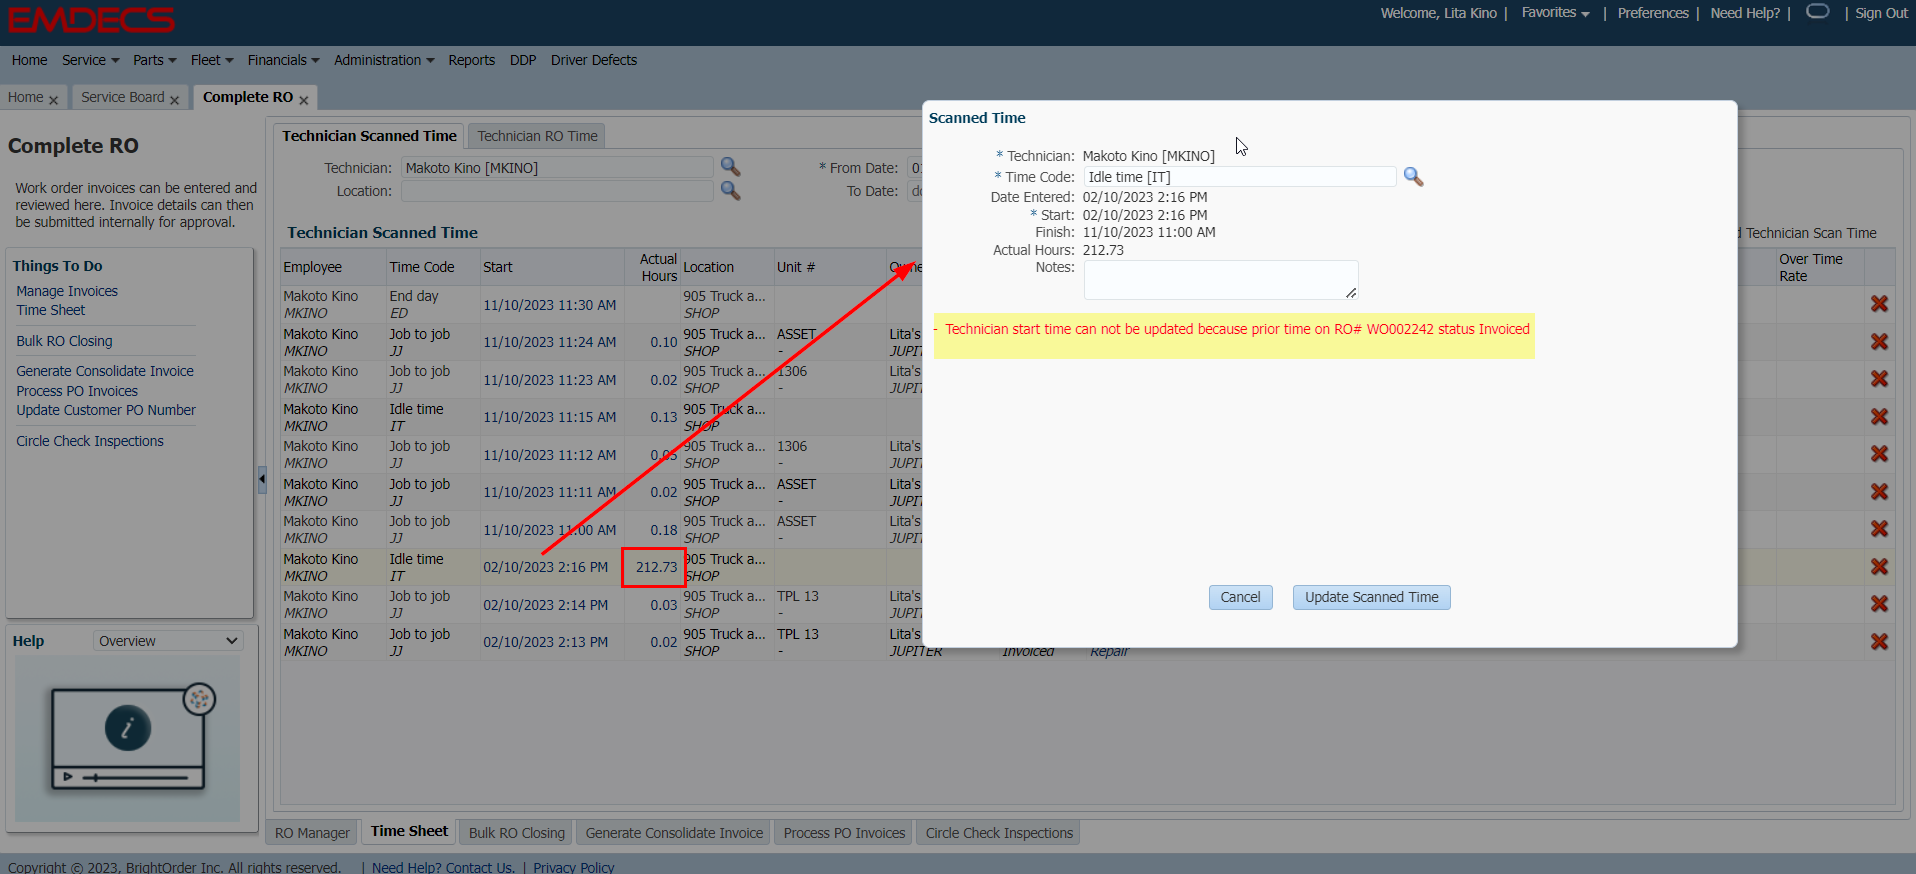Delete the 212.73 hours Idle time row
Screen dimensions: 1916x874
(x=1880, y=567)
